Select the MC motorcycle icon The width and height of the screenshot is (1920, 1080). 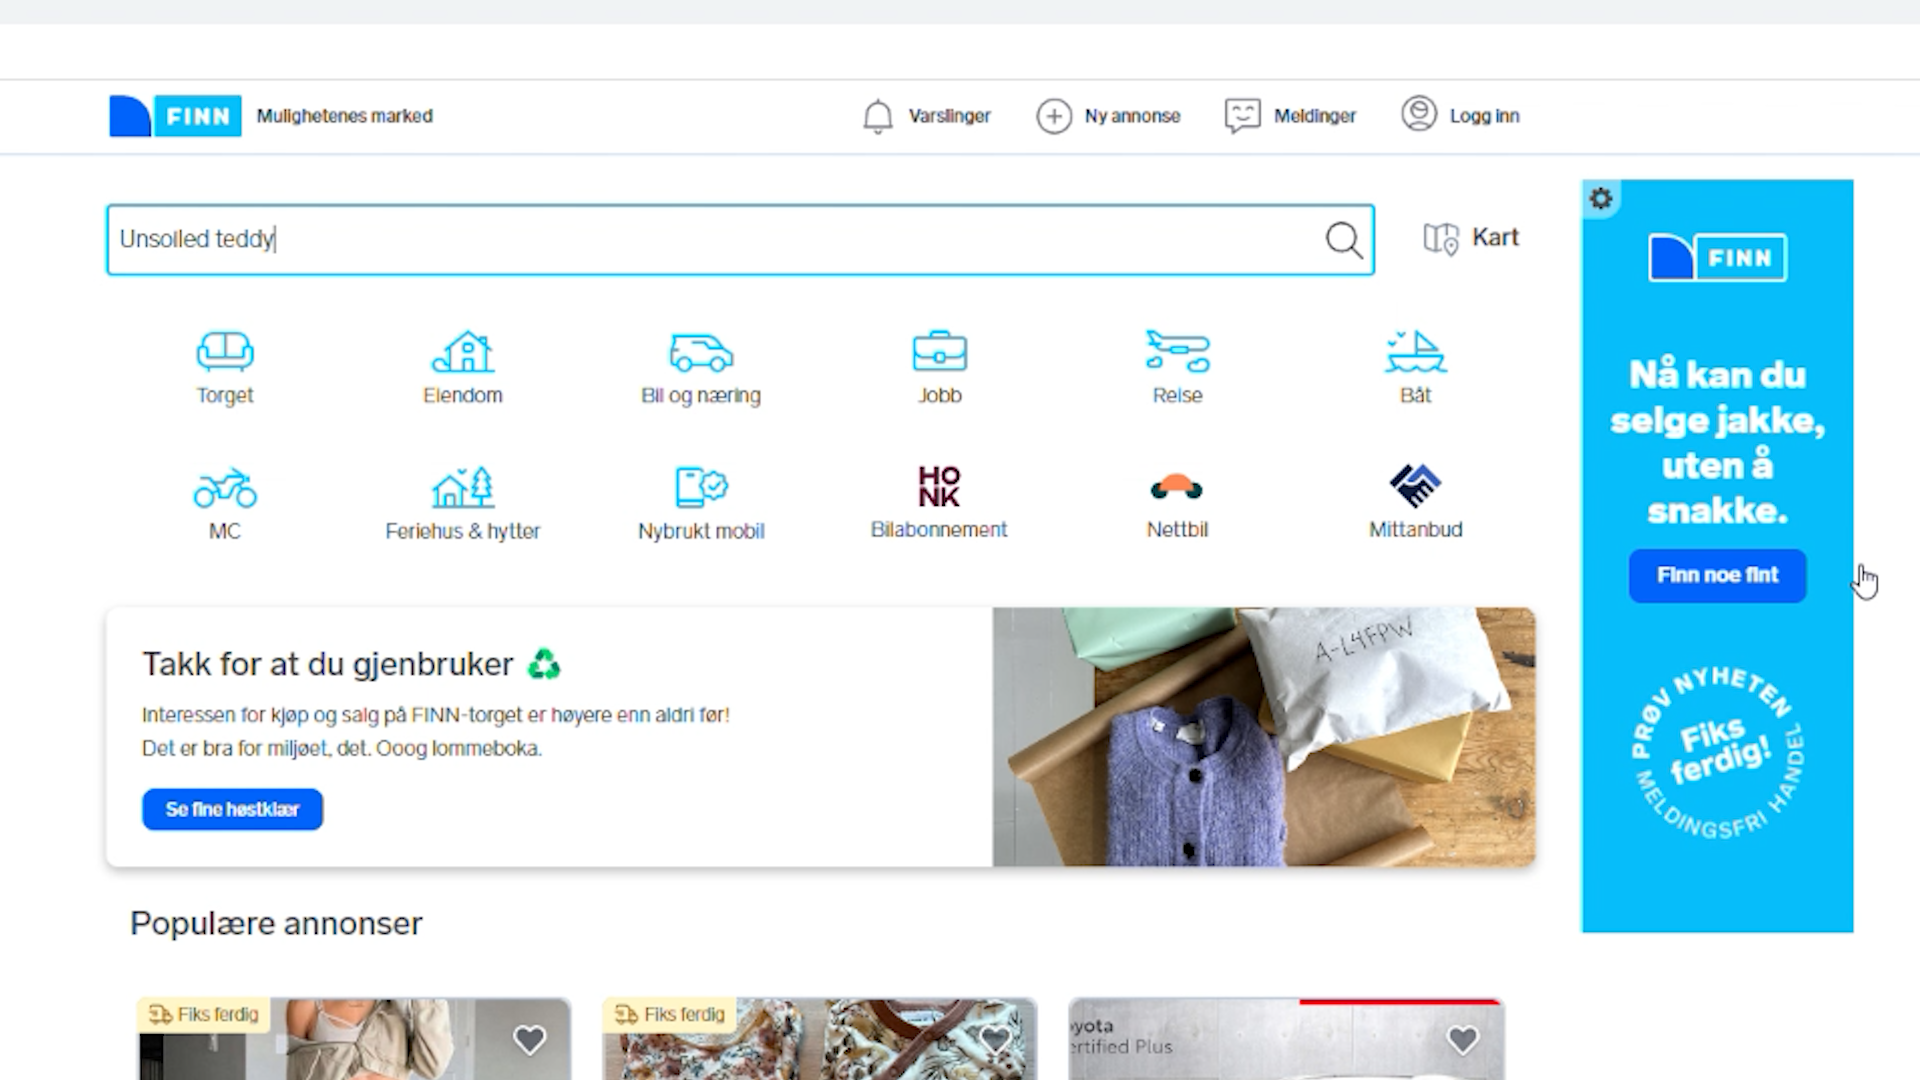coord(225,488)
